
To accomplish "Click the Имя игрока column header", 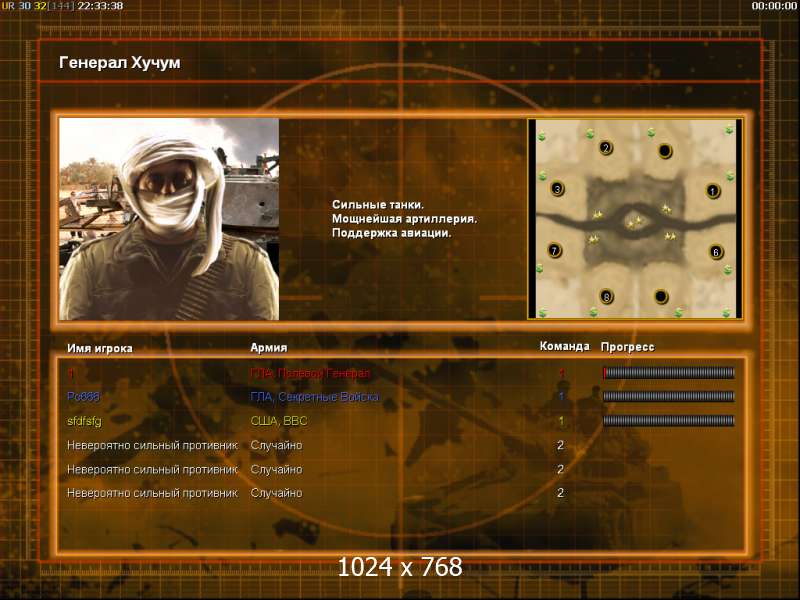I will coord(100,348).
